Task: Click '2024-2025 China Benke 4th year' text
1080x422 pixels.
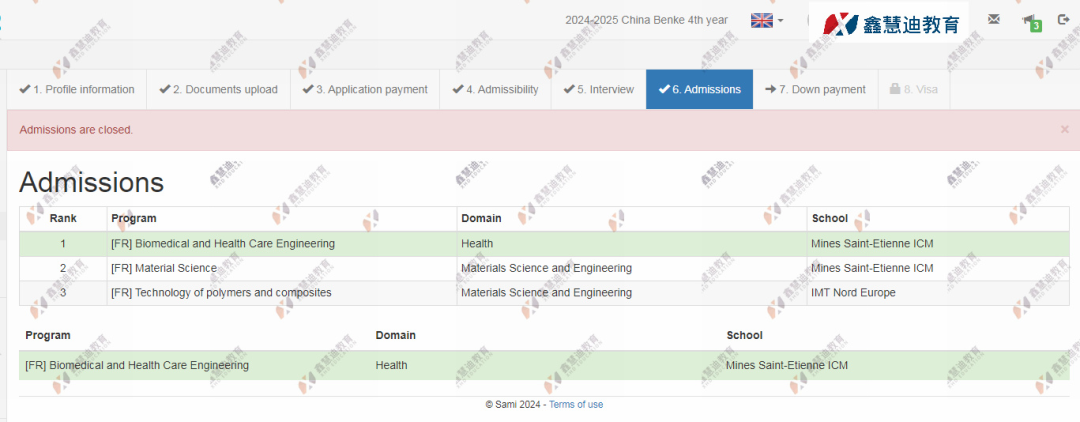Action: pos(646,20)
